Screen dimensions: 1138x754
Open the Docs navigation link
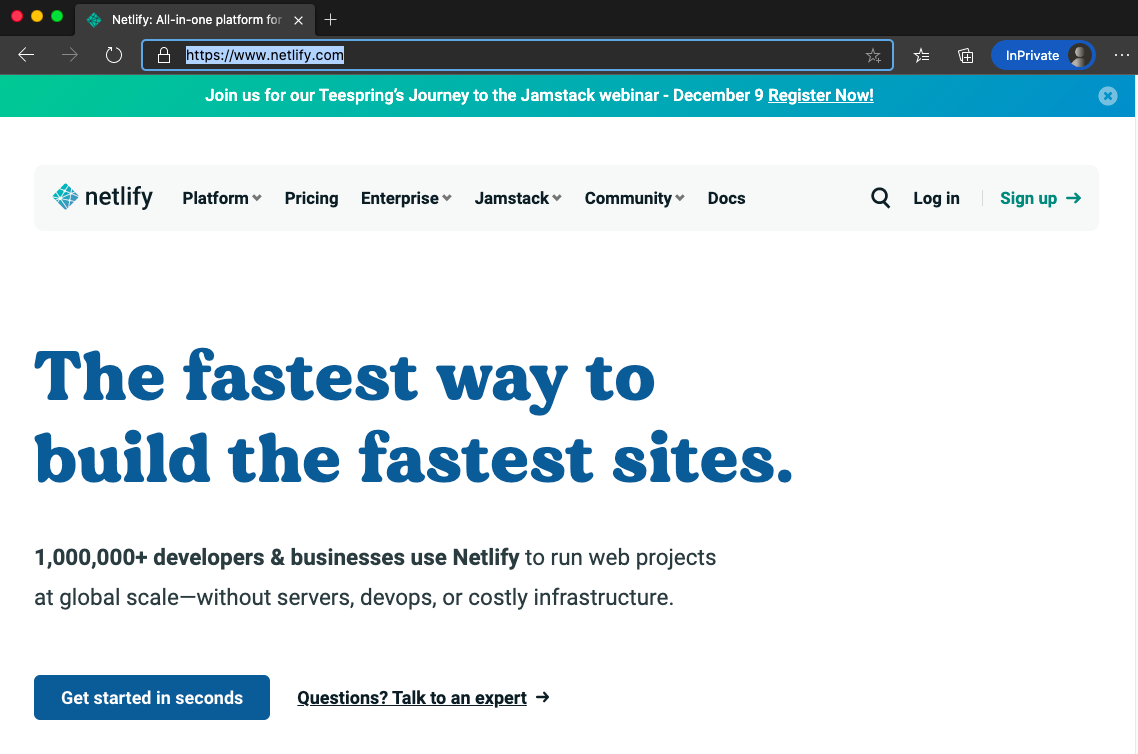coord(726,198)
